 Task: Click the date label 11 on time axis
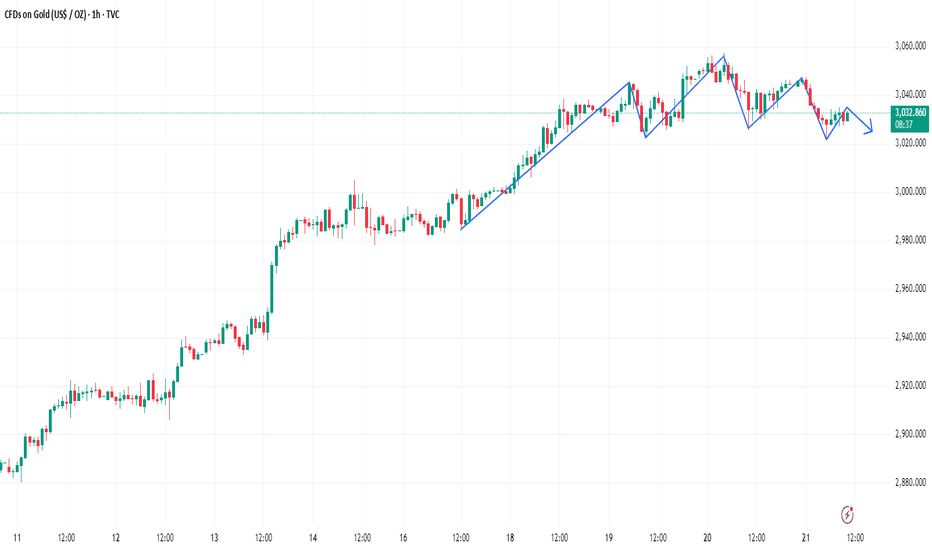(17, 538)
